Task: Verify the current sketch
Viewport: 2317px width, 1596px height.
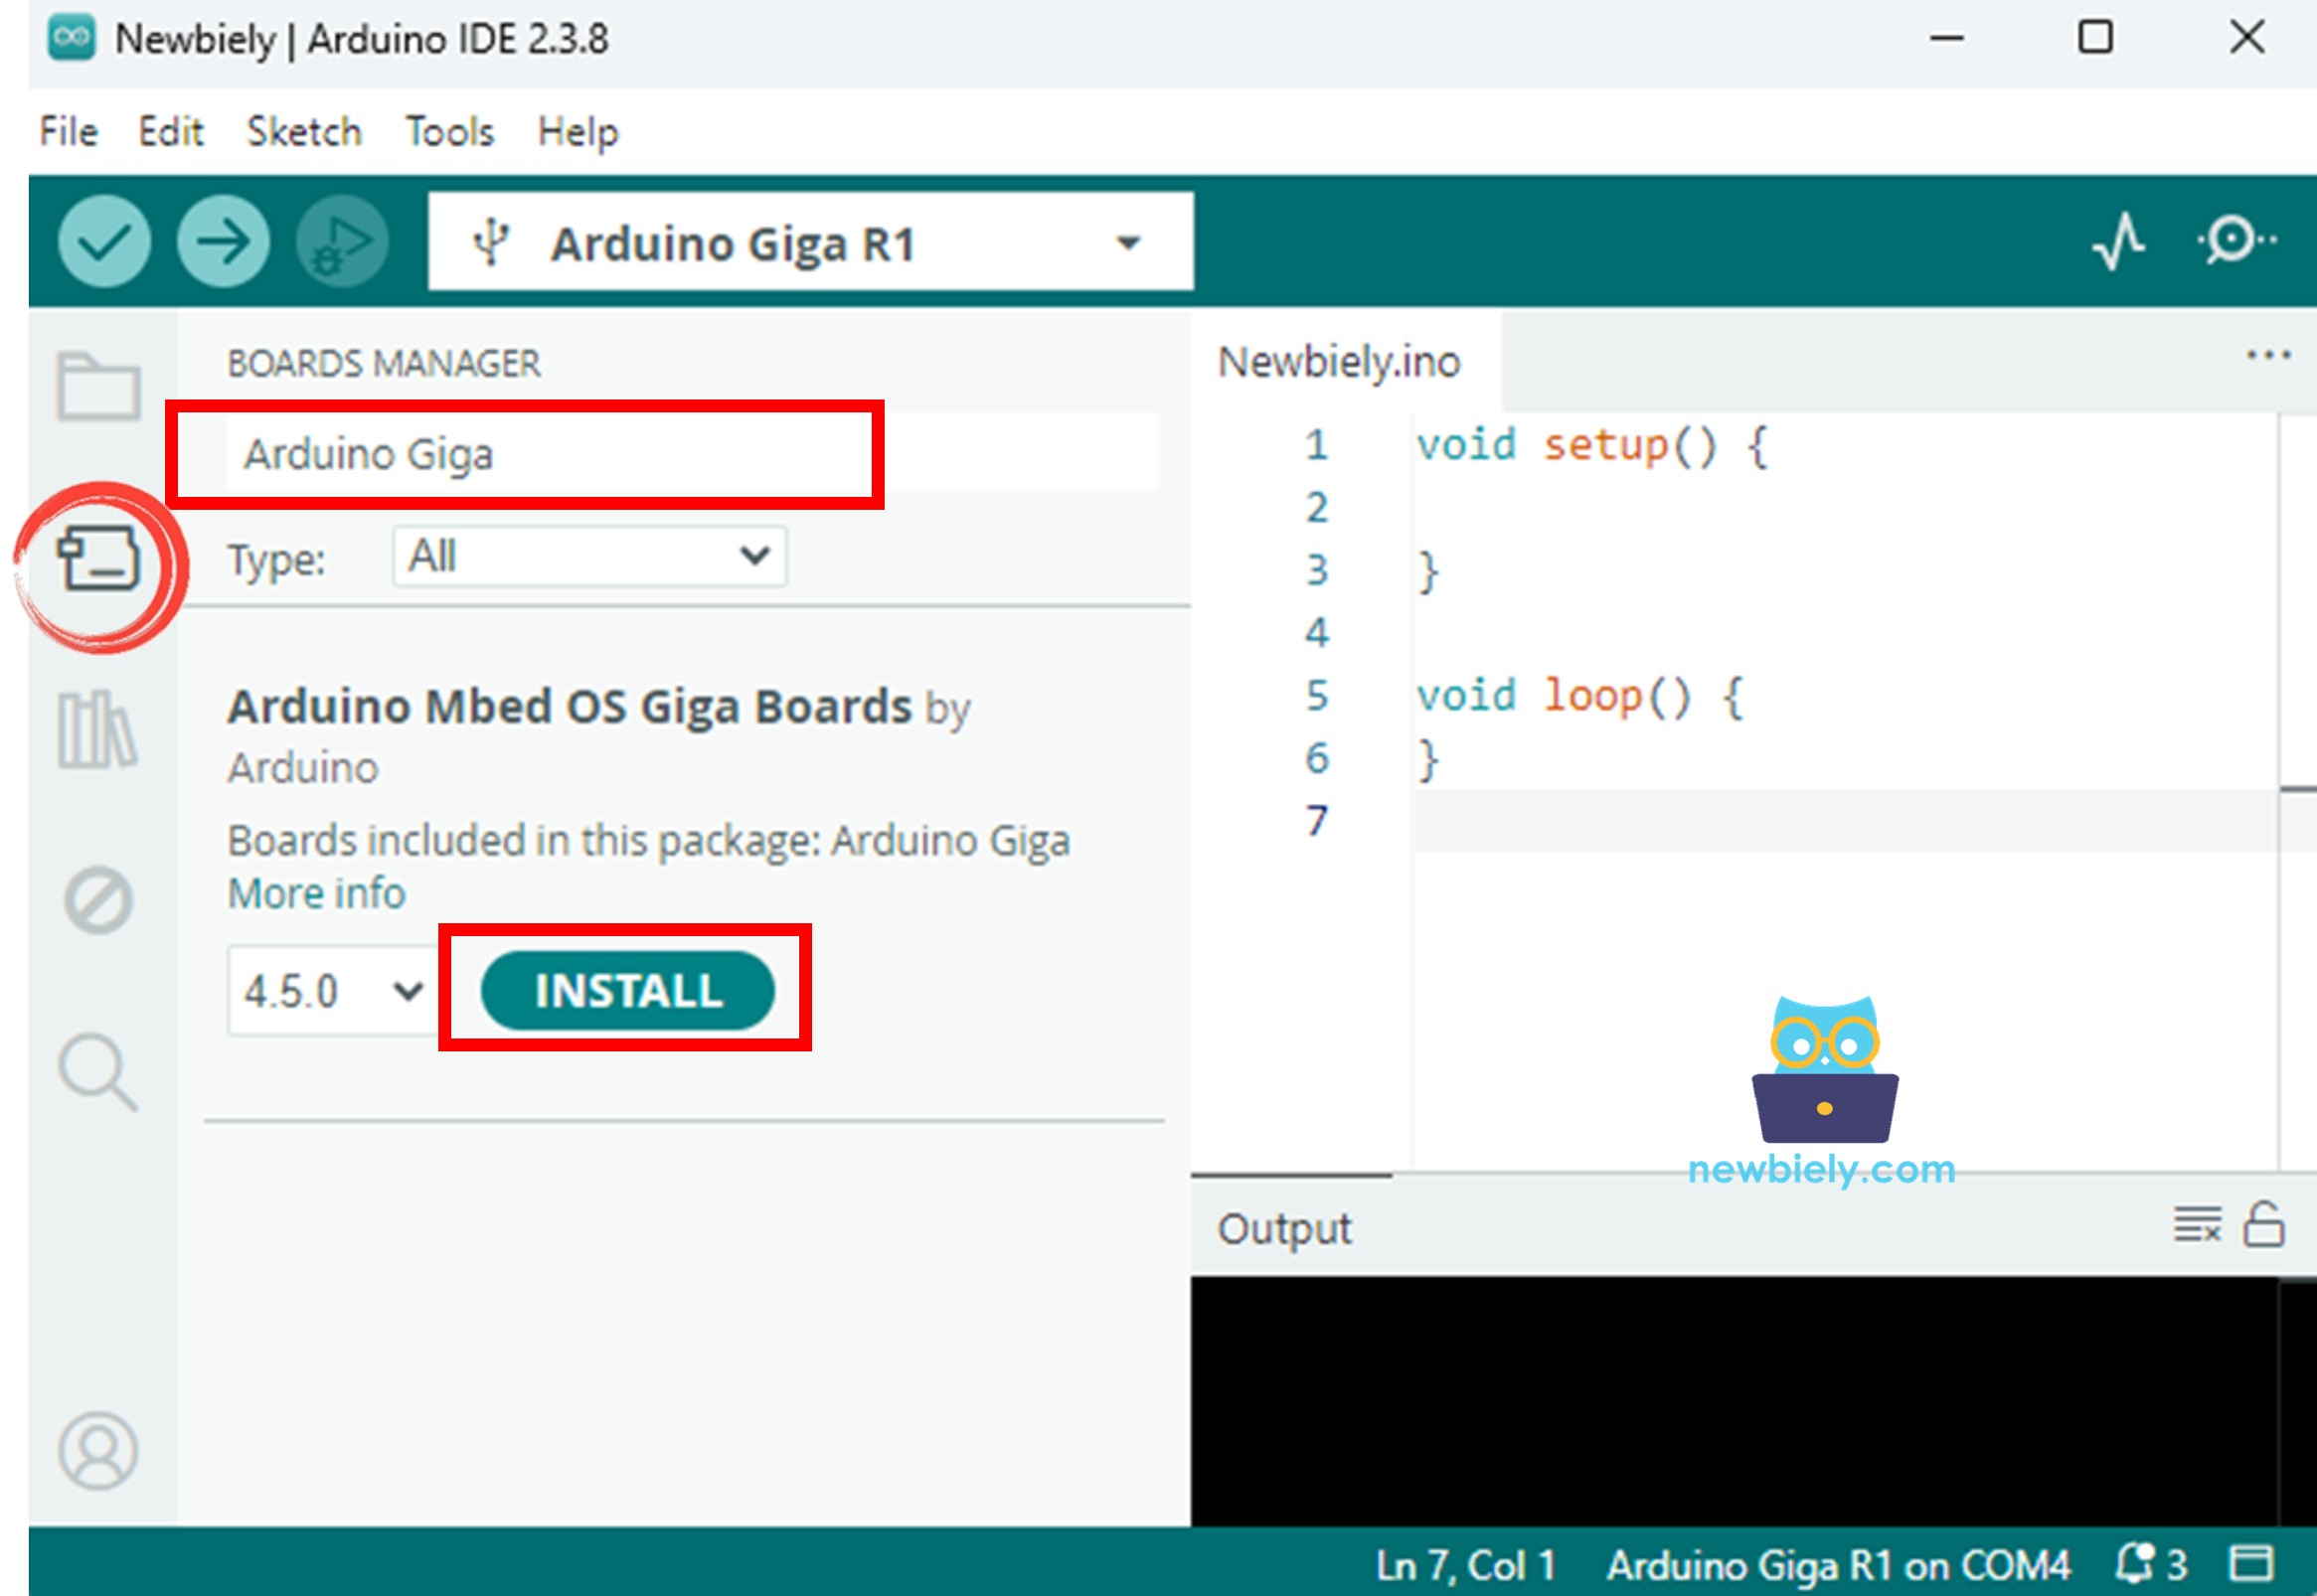Action: 103,240
